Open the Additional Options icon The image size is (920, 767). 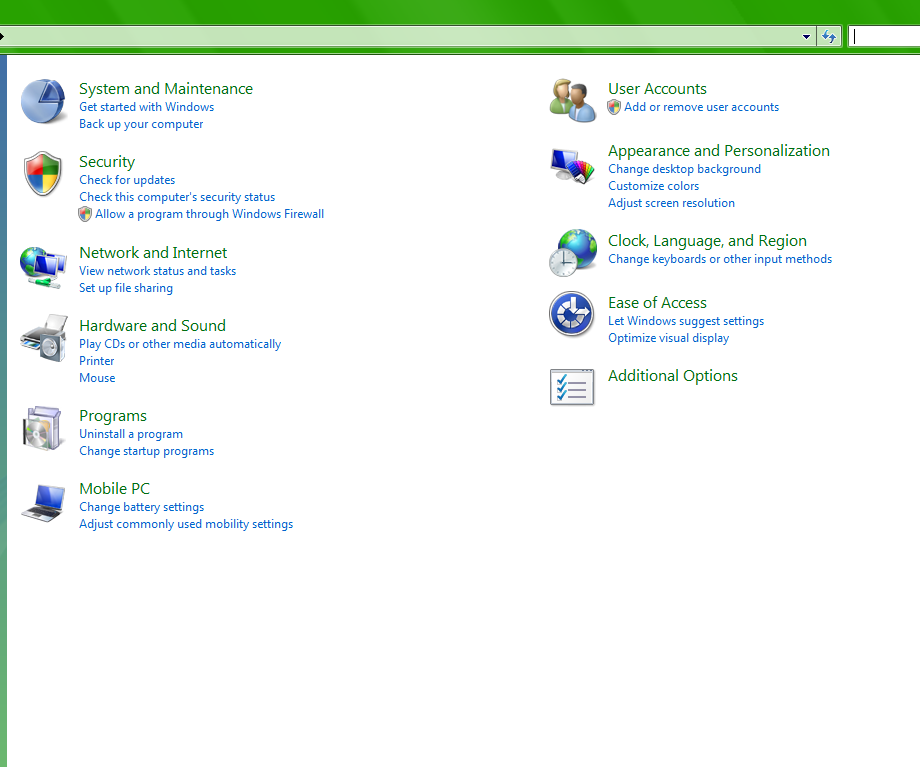[571, 388]
